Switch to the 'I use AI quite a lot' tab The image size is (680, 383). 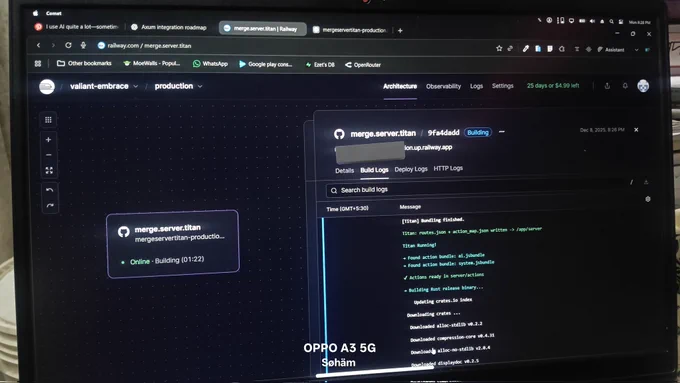[77, 26]
